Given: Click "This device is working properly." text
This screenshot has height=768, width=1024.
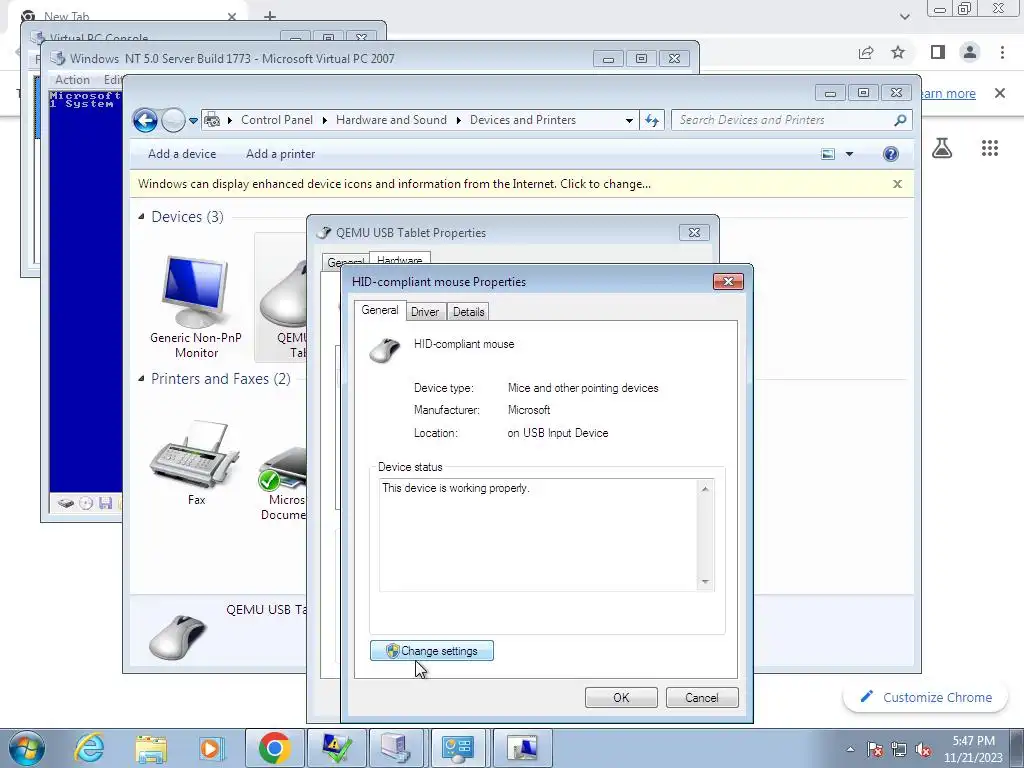Looking at the screenshot, I should [456, 488].
